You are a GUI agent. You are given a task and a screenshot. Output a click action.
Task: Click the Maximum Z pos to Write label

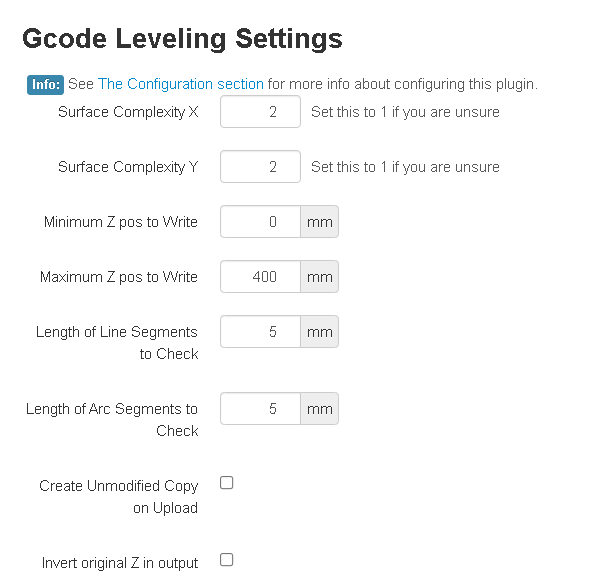(119, 277)
